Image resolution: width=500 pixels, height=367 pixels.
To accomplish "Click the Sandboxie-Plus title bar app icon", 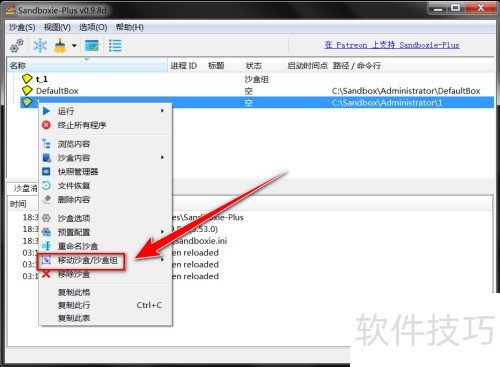I will (x=10, y=10).
